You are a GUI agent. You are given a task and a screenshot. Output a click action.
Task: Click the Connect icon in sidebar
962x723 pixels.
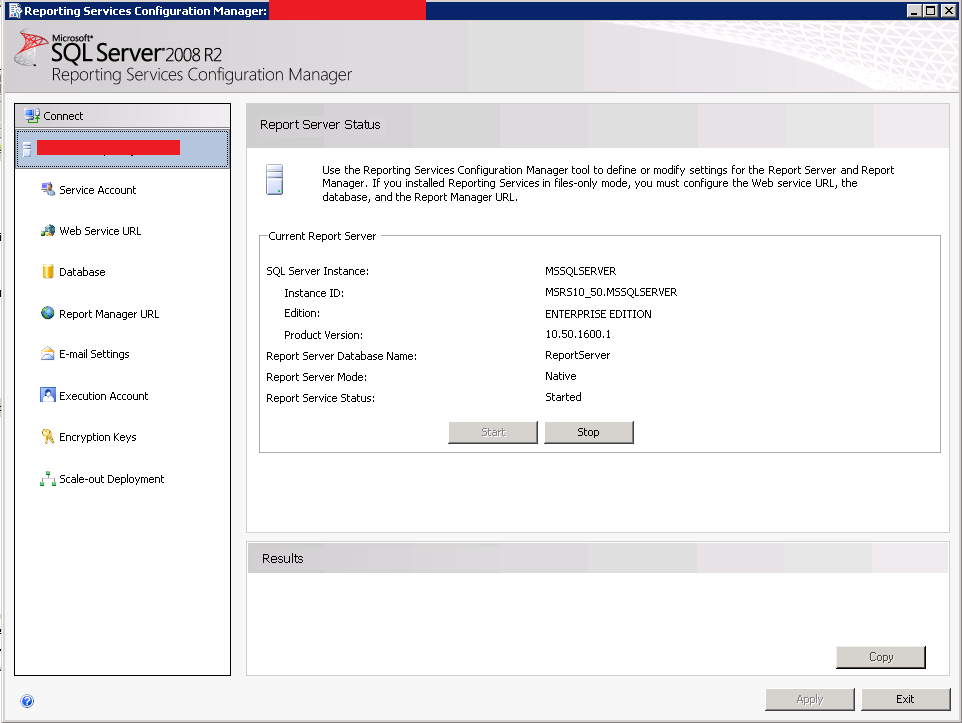[x=32, y=115]
